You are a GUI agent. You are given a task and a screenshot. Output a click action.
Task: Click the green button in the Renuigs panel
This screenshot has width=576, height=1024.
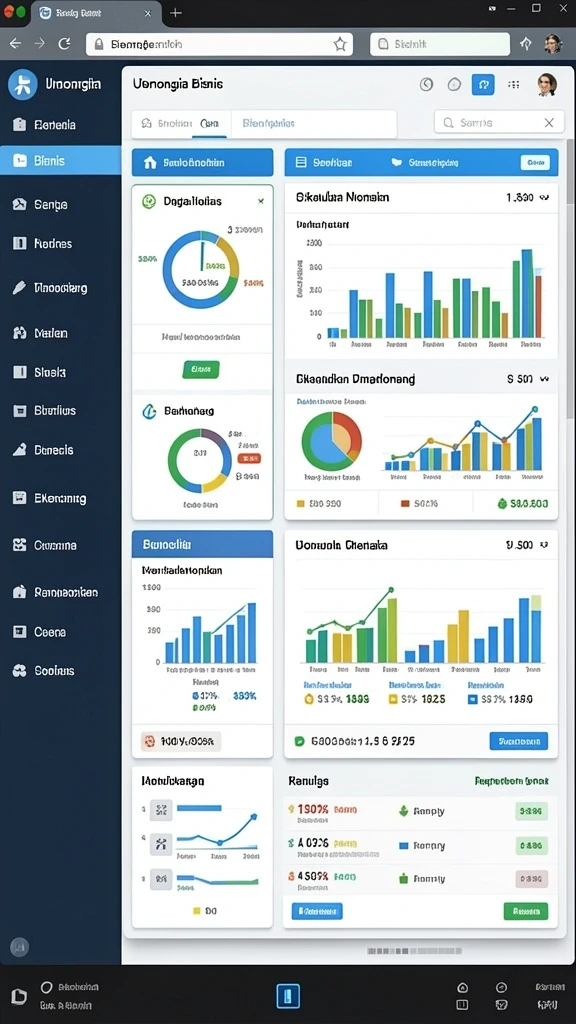coord(526,911)
